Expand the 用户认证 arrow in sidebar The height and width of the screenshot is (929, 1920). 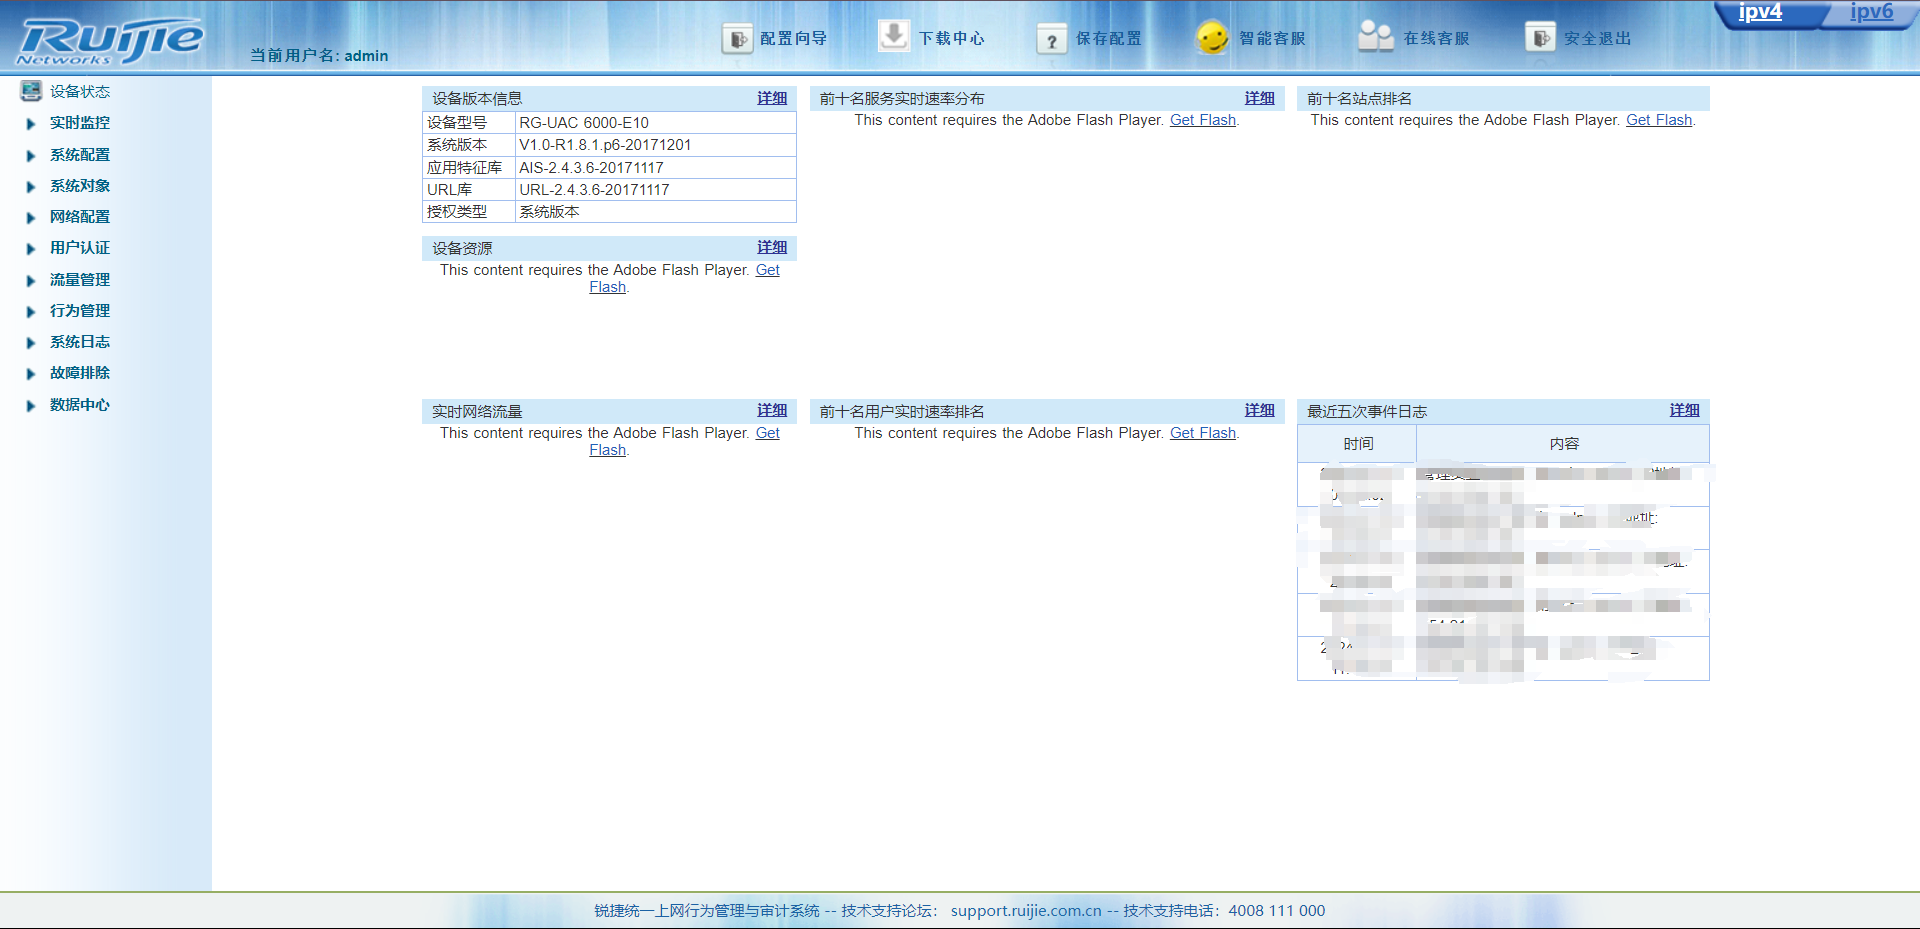[31, 249]
